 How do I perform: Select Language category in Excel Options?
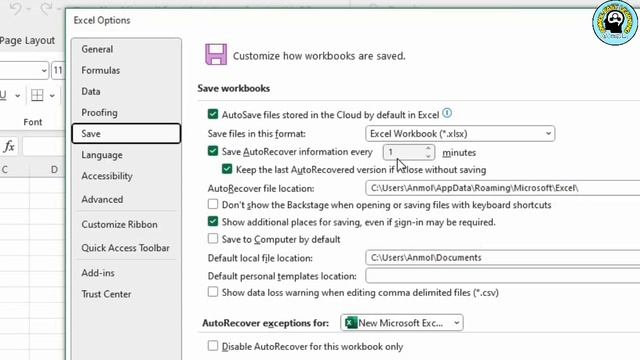click(126, 155)
